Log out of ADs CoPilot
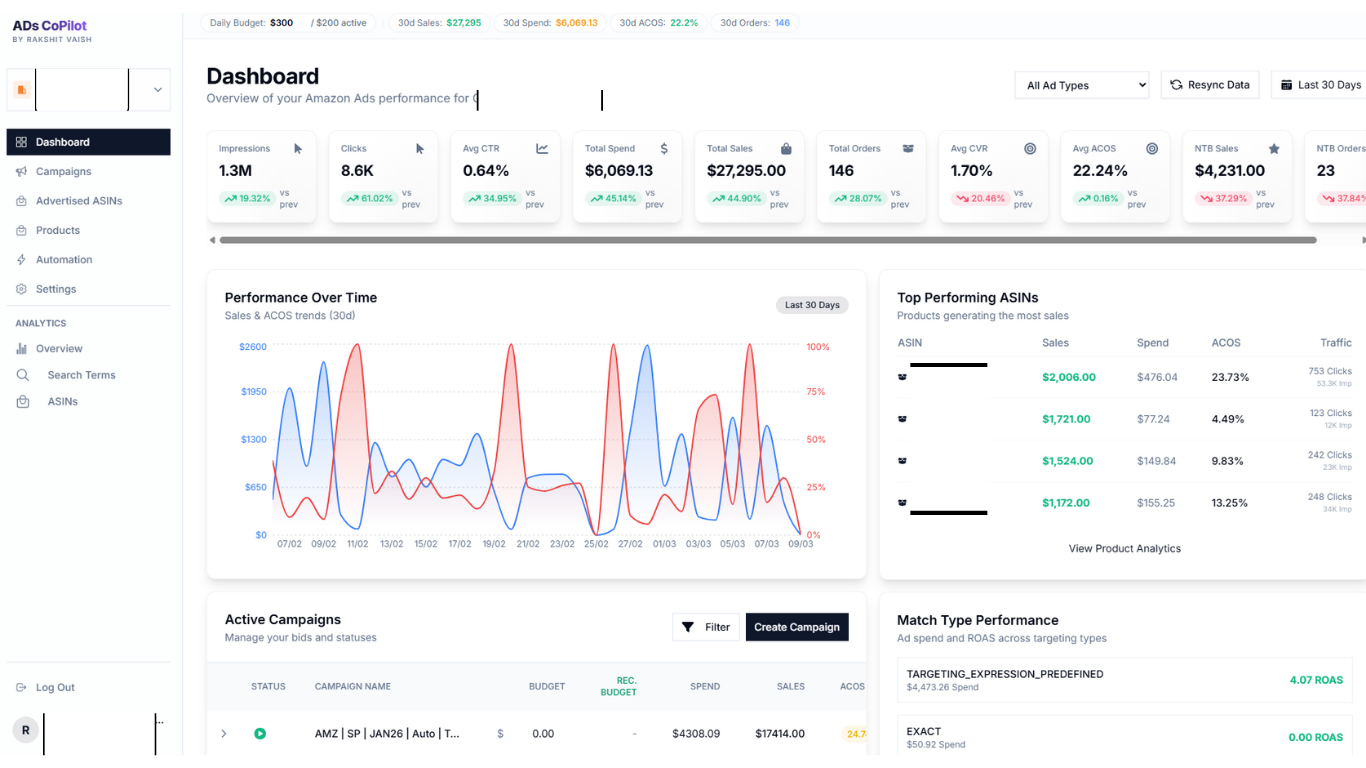 pyautogui.click(x=55, y=687)
